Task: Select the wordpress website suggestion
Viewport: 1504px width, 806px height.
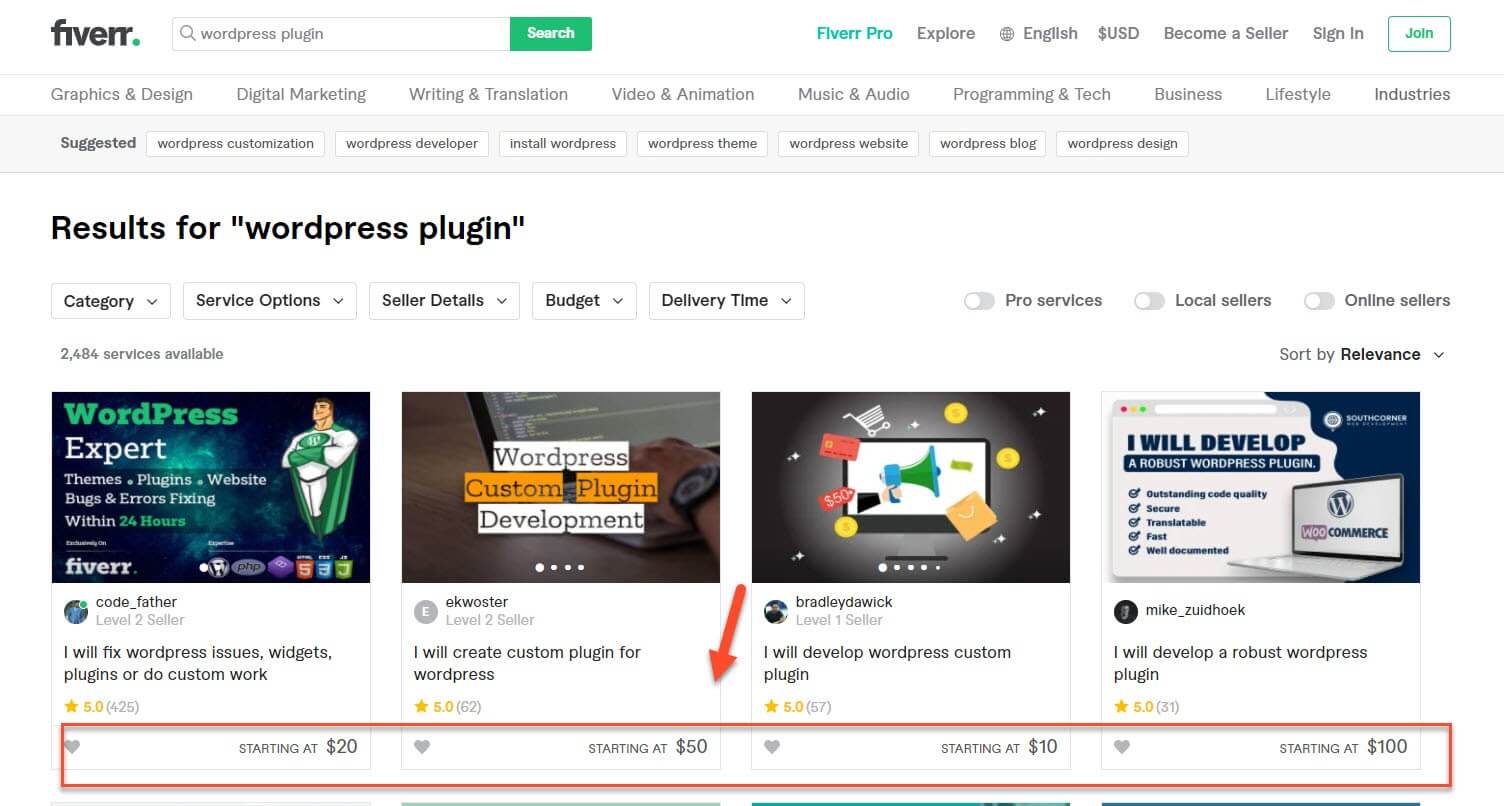Action: (849, 143)
